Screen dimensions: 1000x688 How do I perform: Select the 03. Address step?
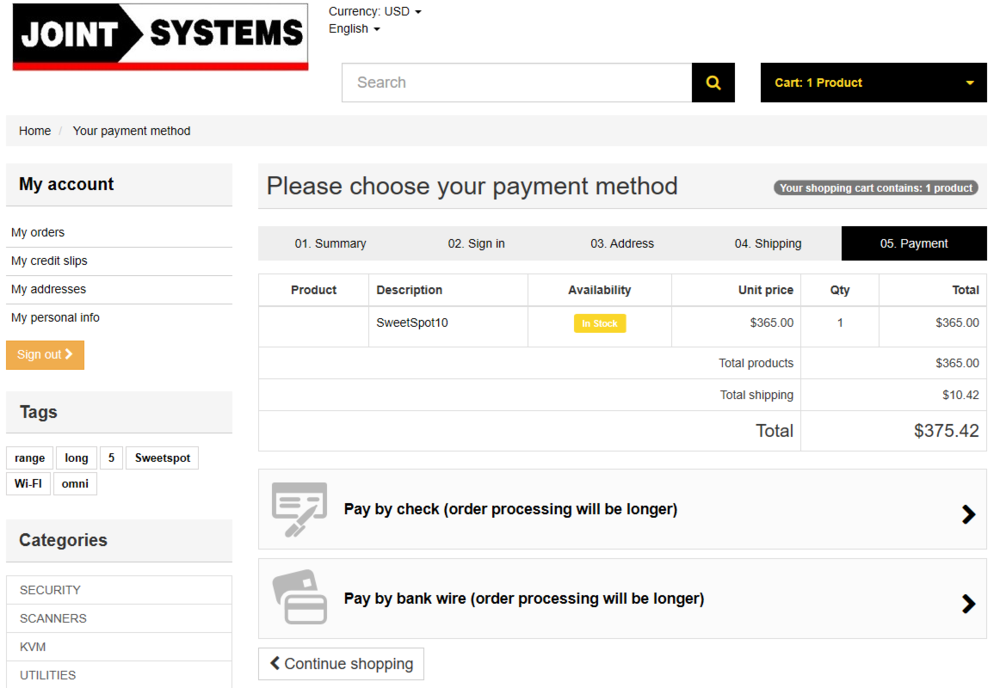[x=621, y=243]
